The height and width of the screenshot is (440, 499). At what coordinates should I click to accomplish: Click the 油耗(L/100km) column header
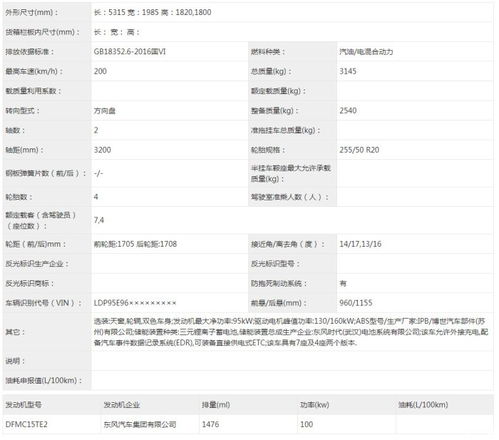(423, 405)
